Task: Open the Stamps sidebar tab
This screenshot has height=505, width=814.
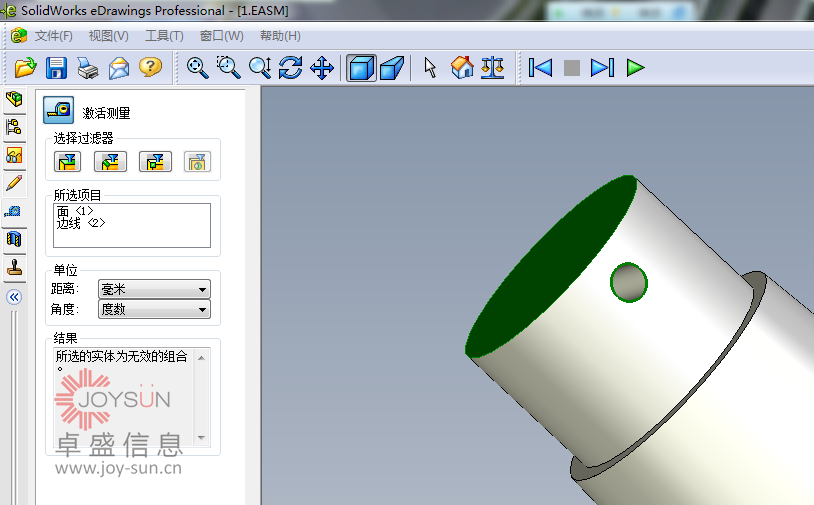Action: click(x=15, y=267)
